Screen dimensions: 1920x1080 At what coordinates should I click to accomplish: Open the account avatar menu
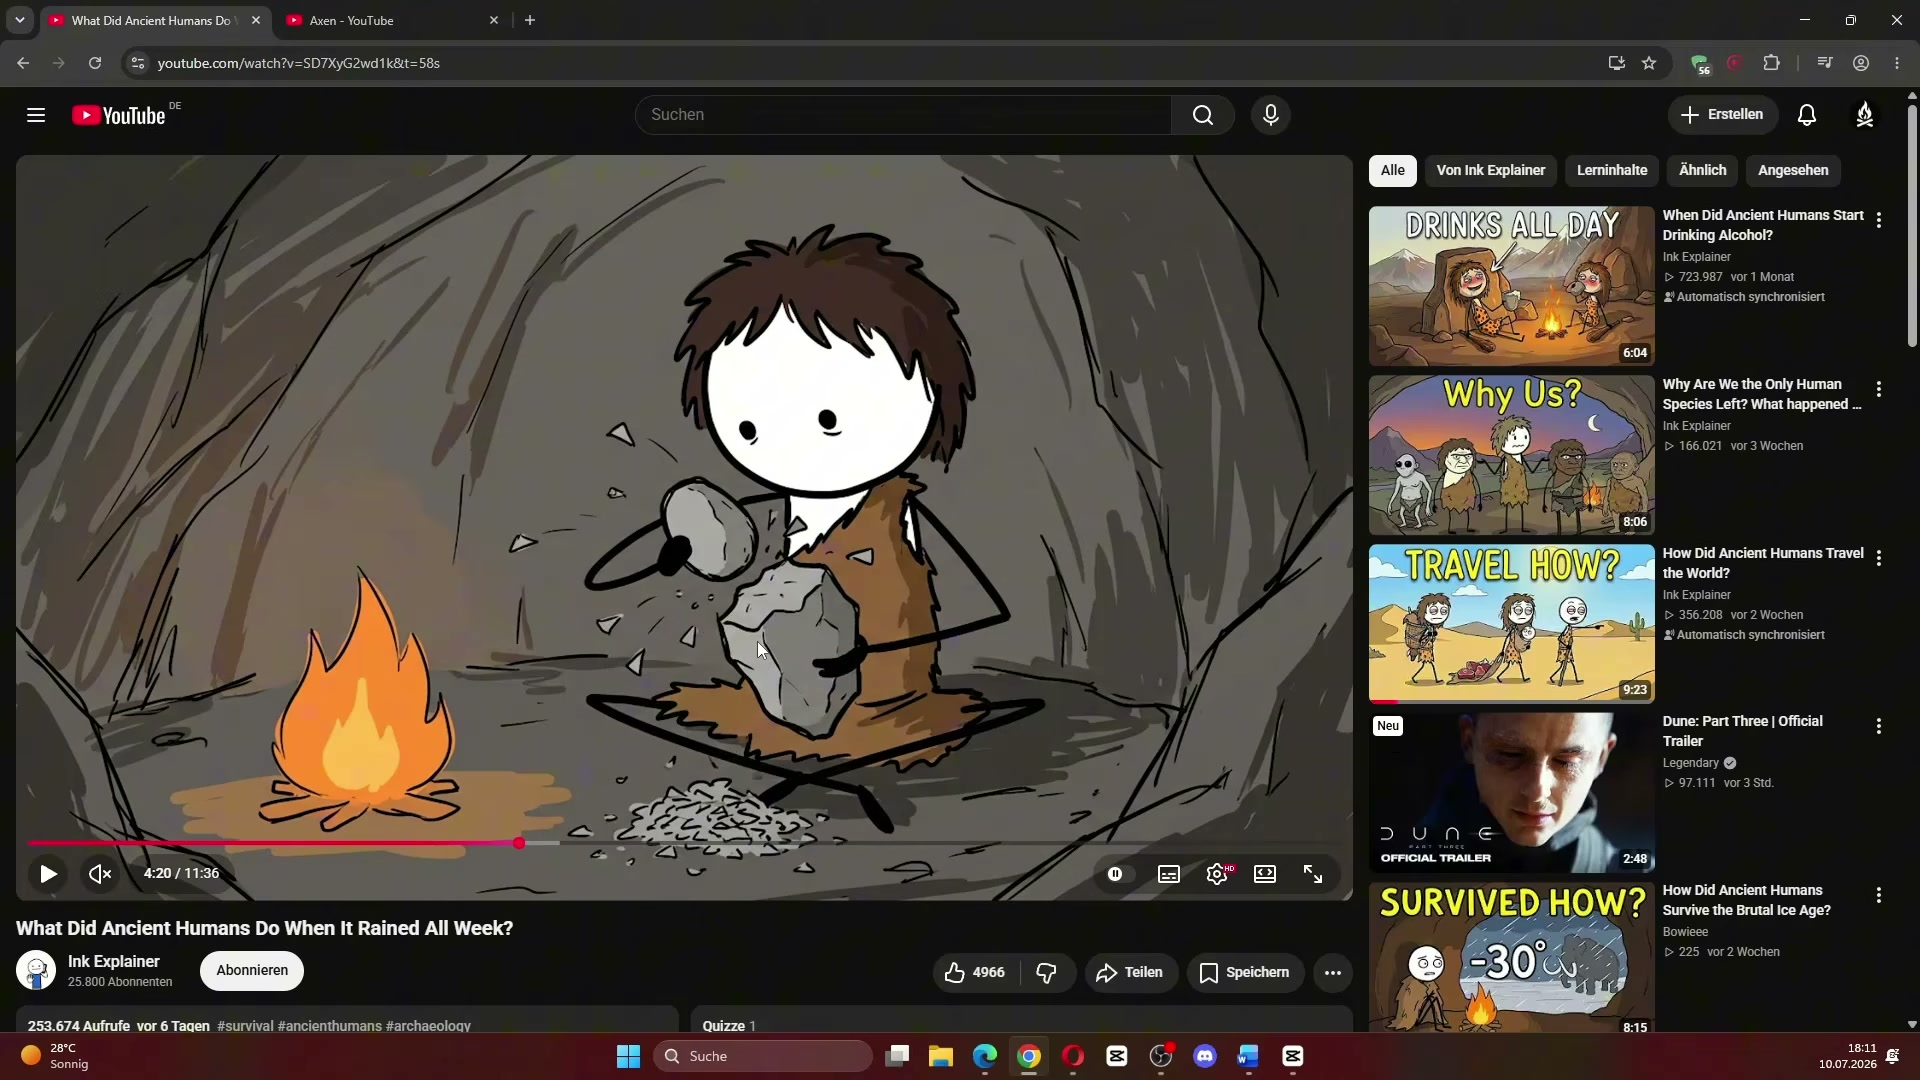1865,115
